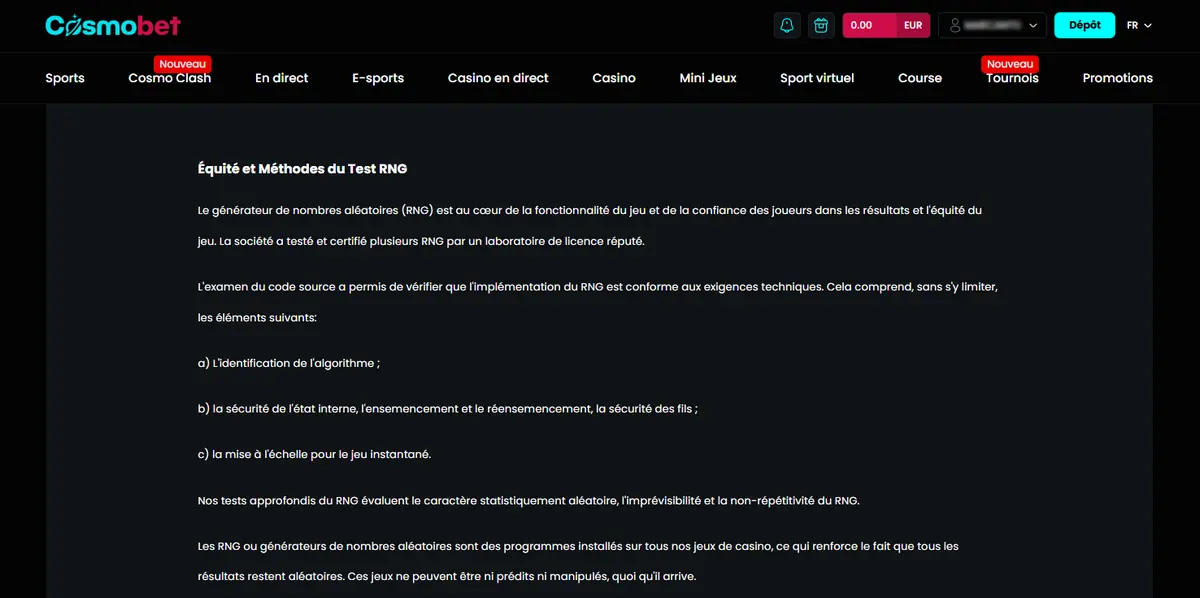This screenshot has height=598, width=1200.
Task: Open the gift basket icon
Action: click(x=821, y=25)
